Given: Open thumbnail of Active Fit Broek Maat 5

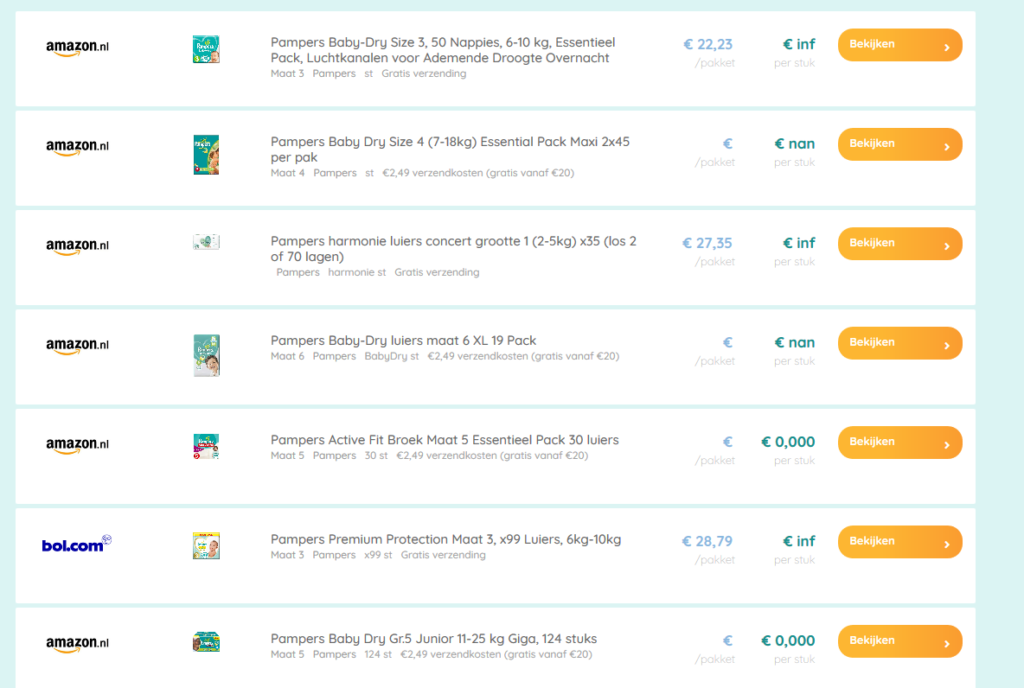Looking at the screenshot, I should [x=206, y=446].
